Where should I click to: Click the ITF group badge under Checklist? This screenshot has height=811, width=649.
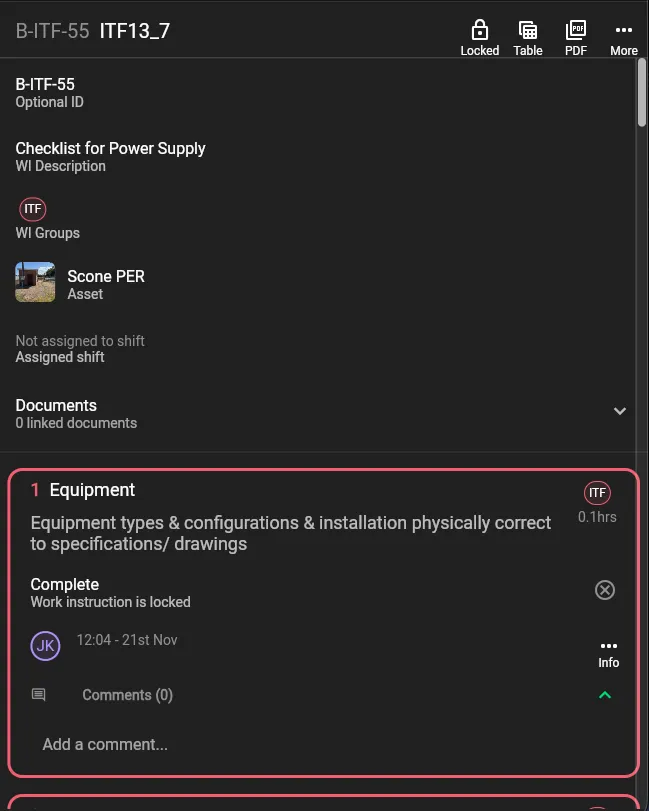point(33,209)
